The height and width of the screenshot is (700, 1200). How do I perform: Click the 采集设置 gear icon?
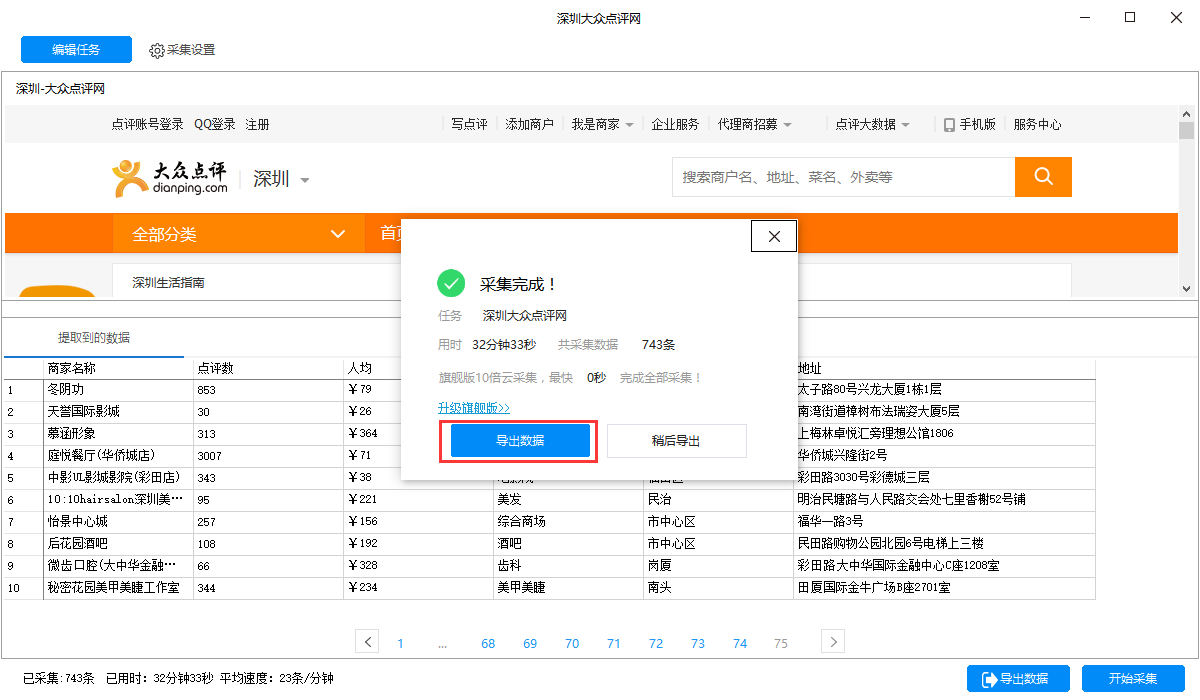click(156, 50)
